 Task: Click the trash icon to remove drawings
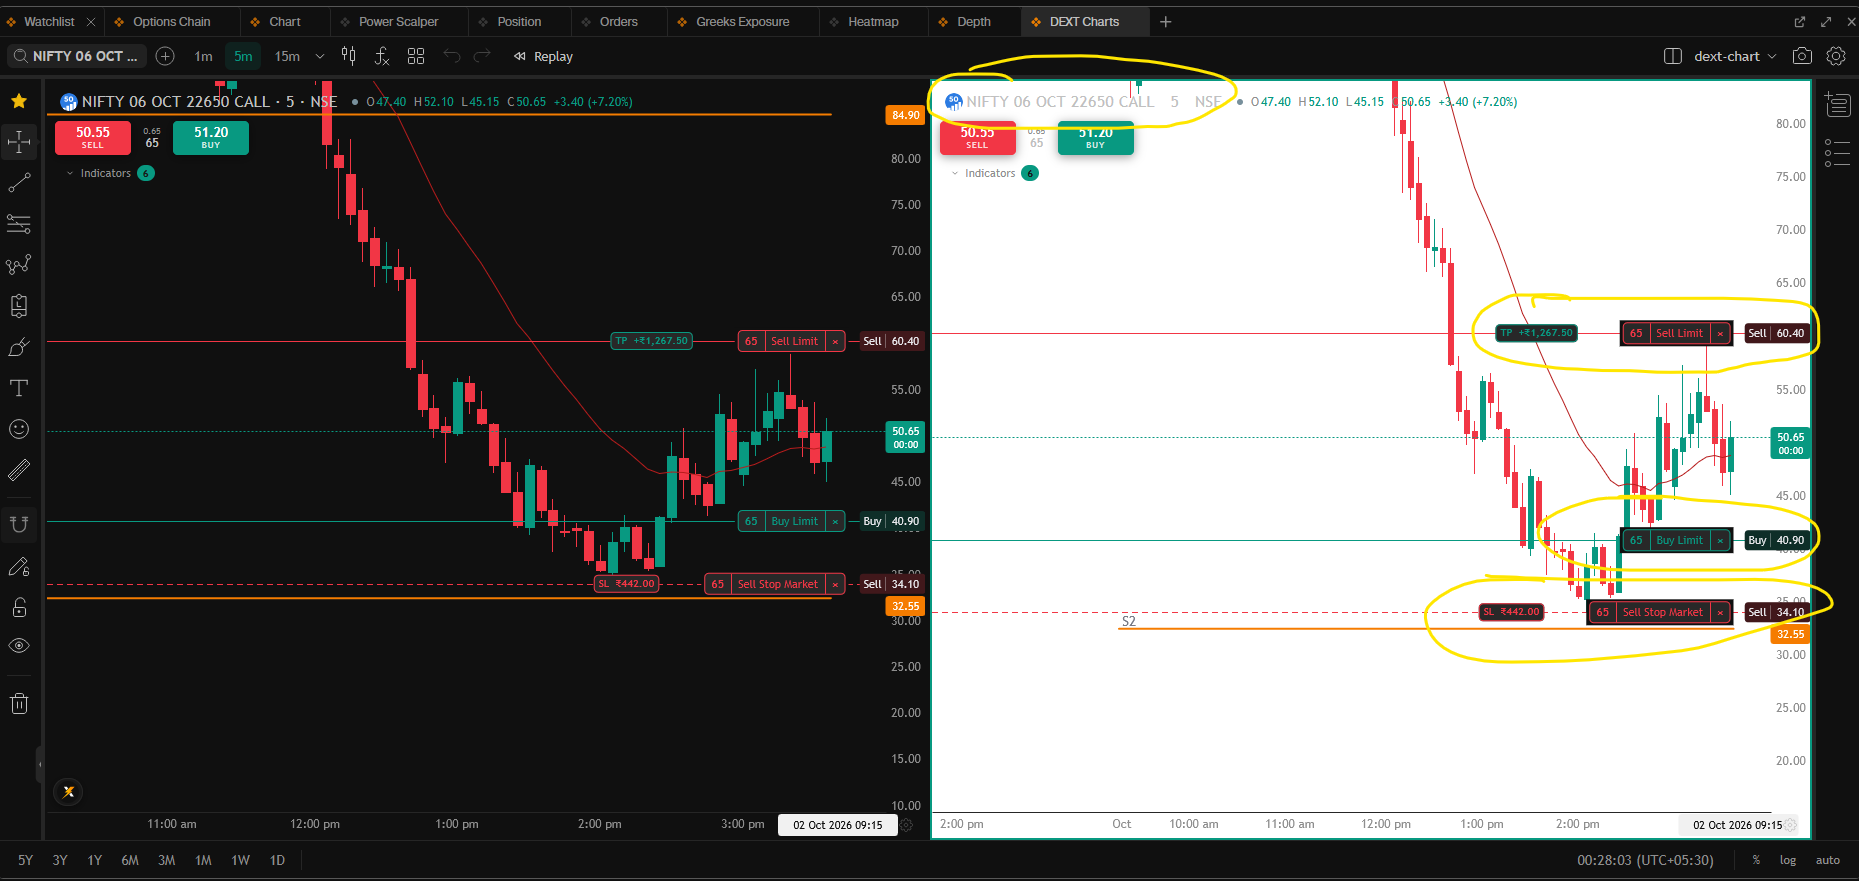[19, 704]
